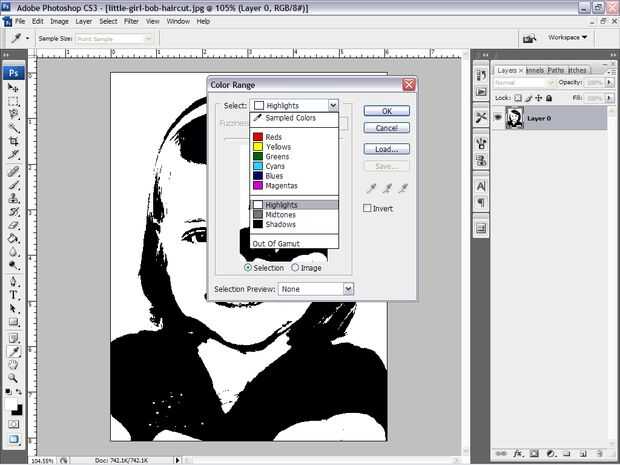Click the Save... button

click(386, 166)
